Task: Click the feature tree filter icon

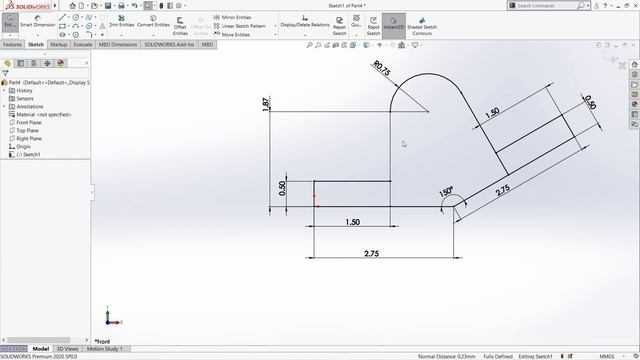Action: point(5,73)
